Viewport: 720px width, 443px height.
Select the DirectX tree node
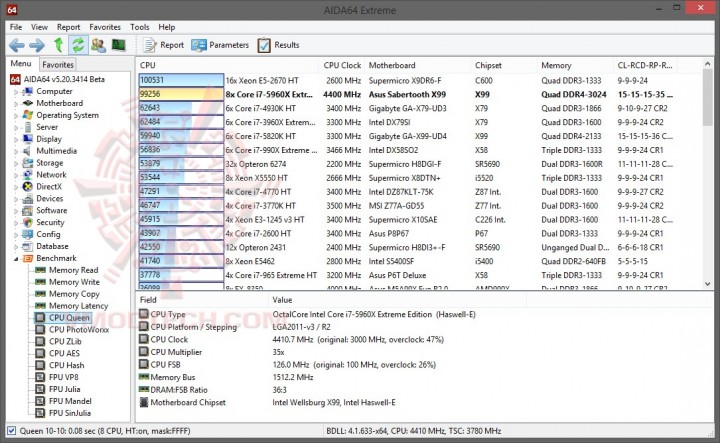[x=49, y=187]
